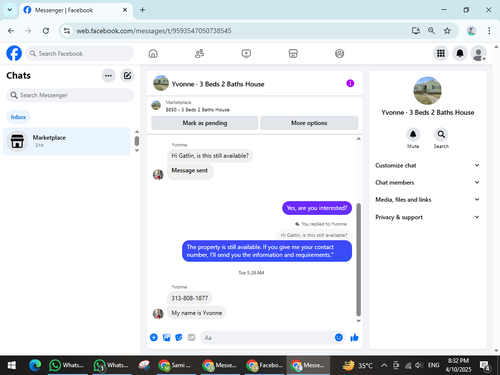
Task: Expand Privacy & support section
Action: tap(427, 217)
